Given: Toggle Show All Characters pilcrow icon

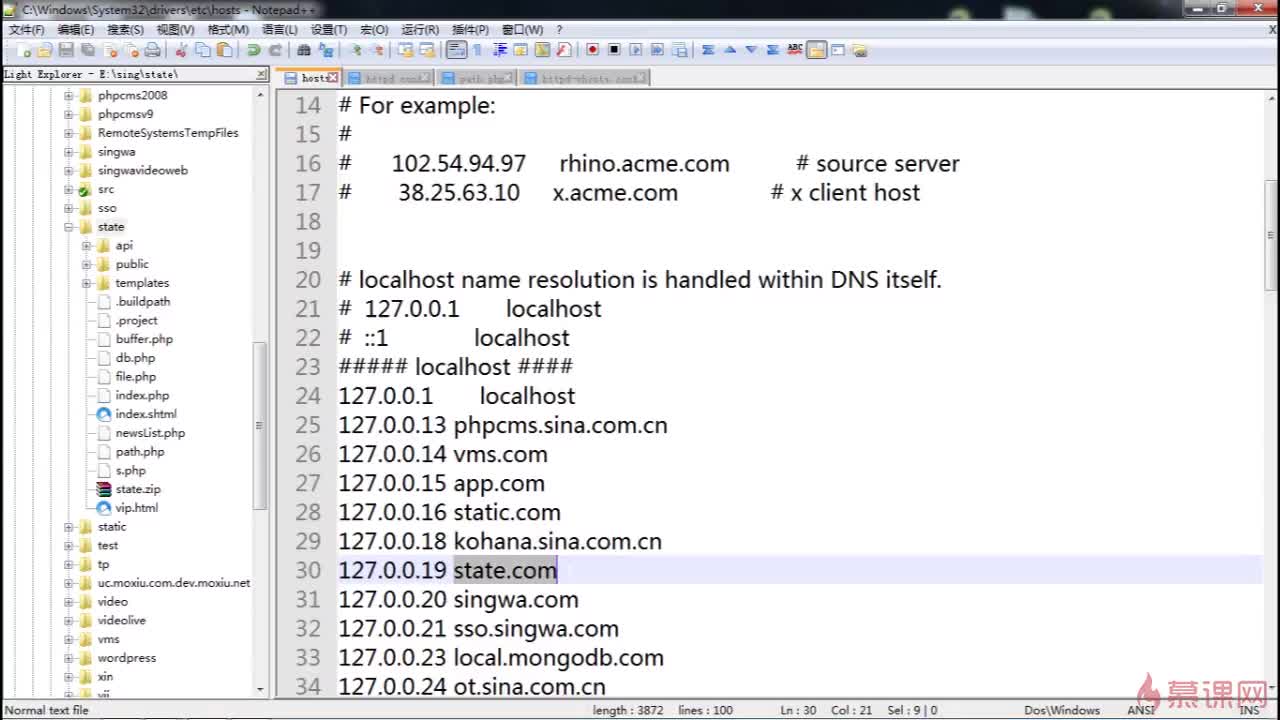Looking at the screenshot, I should pos(478,50).
